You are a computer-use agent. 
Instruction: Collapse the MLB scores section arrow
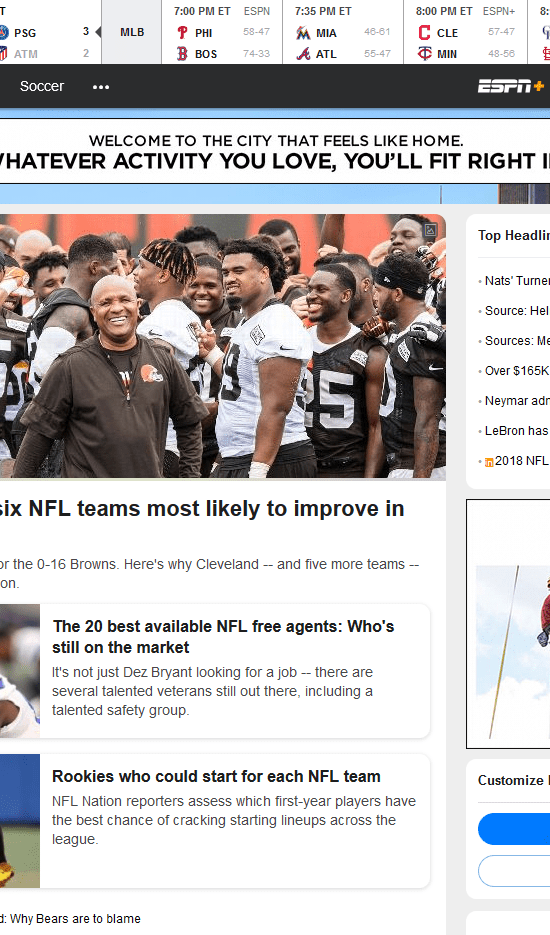98,32
